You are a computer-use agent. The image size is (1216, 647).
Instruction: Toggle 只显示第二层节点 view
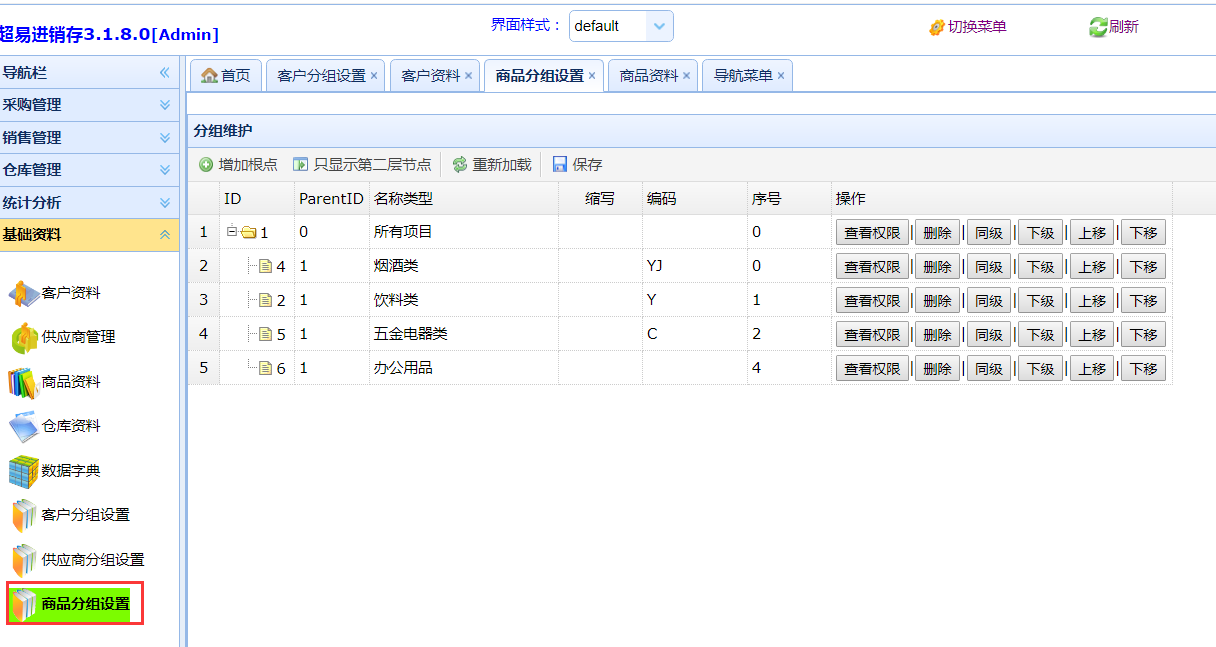point(362,165)
